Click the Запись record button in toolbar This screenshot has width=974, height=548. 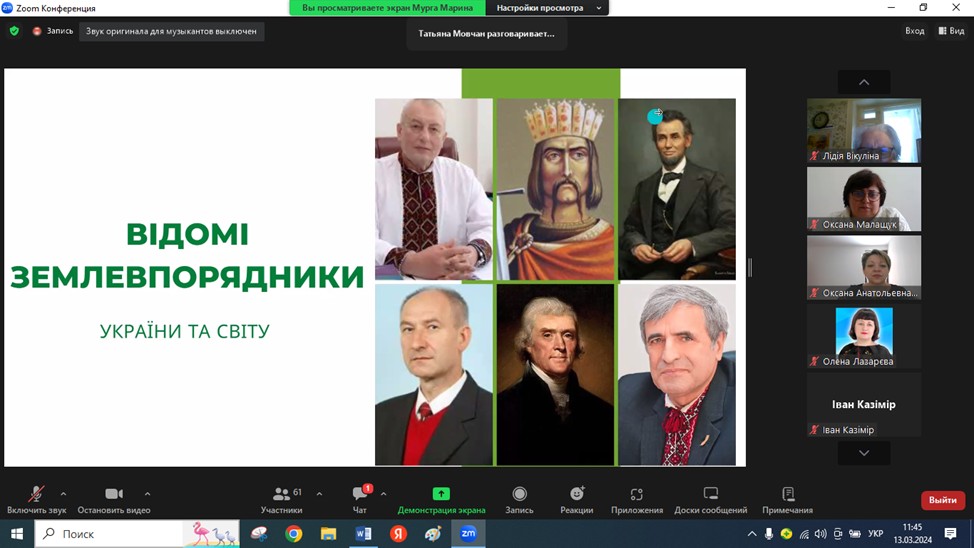click(519, 500)
